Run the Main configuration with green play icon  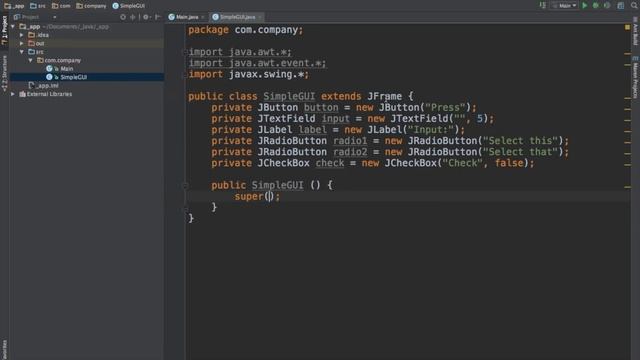pyautogui.click(x=584, y=5)
